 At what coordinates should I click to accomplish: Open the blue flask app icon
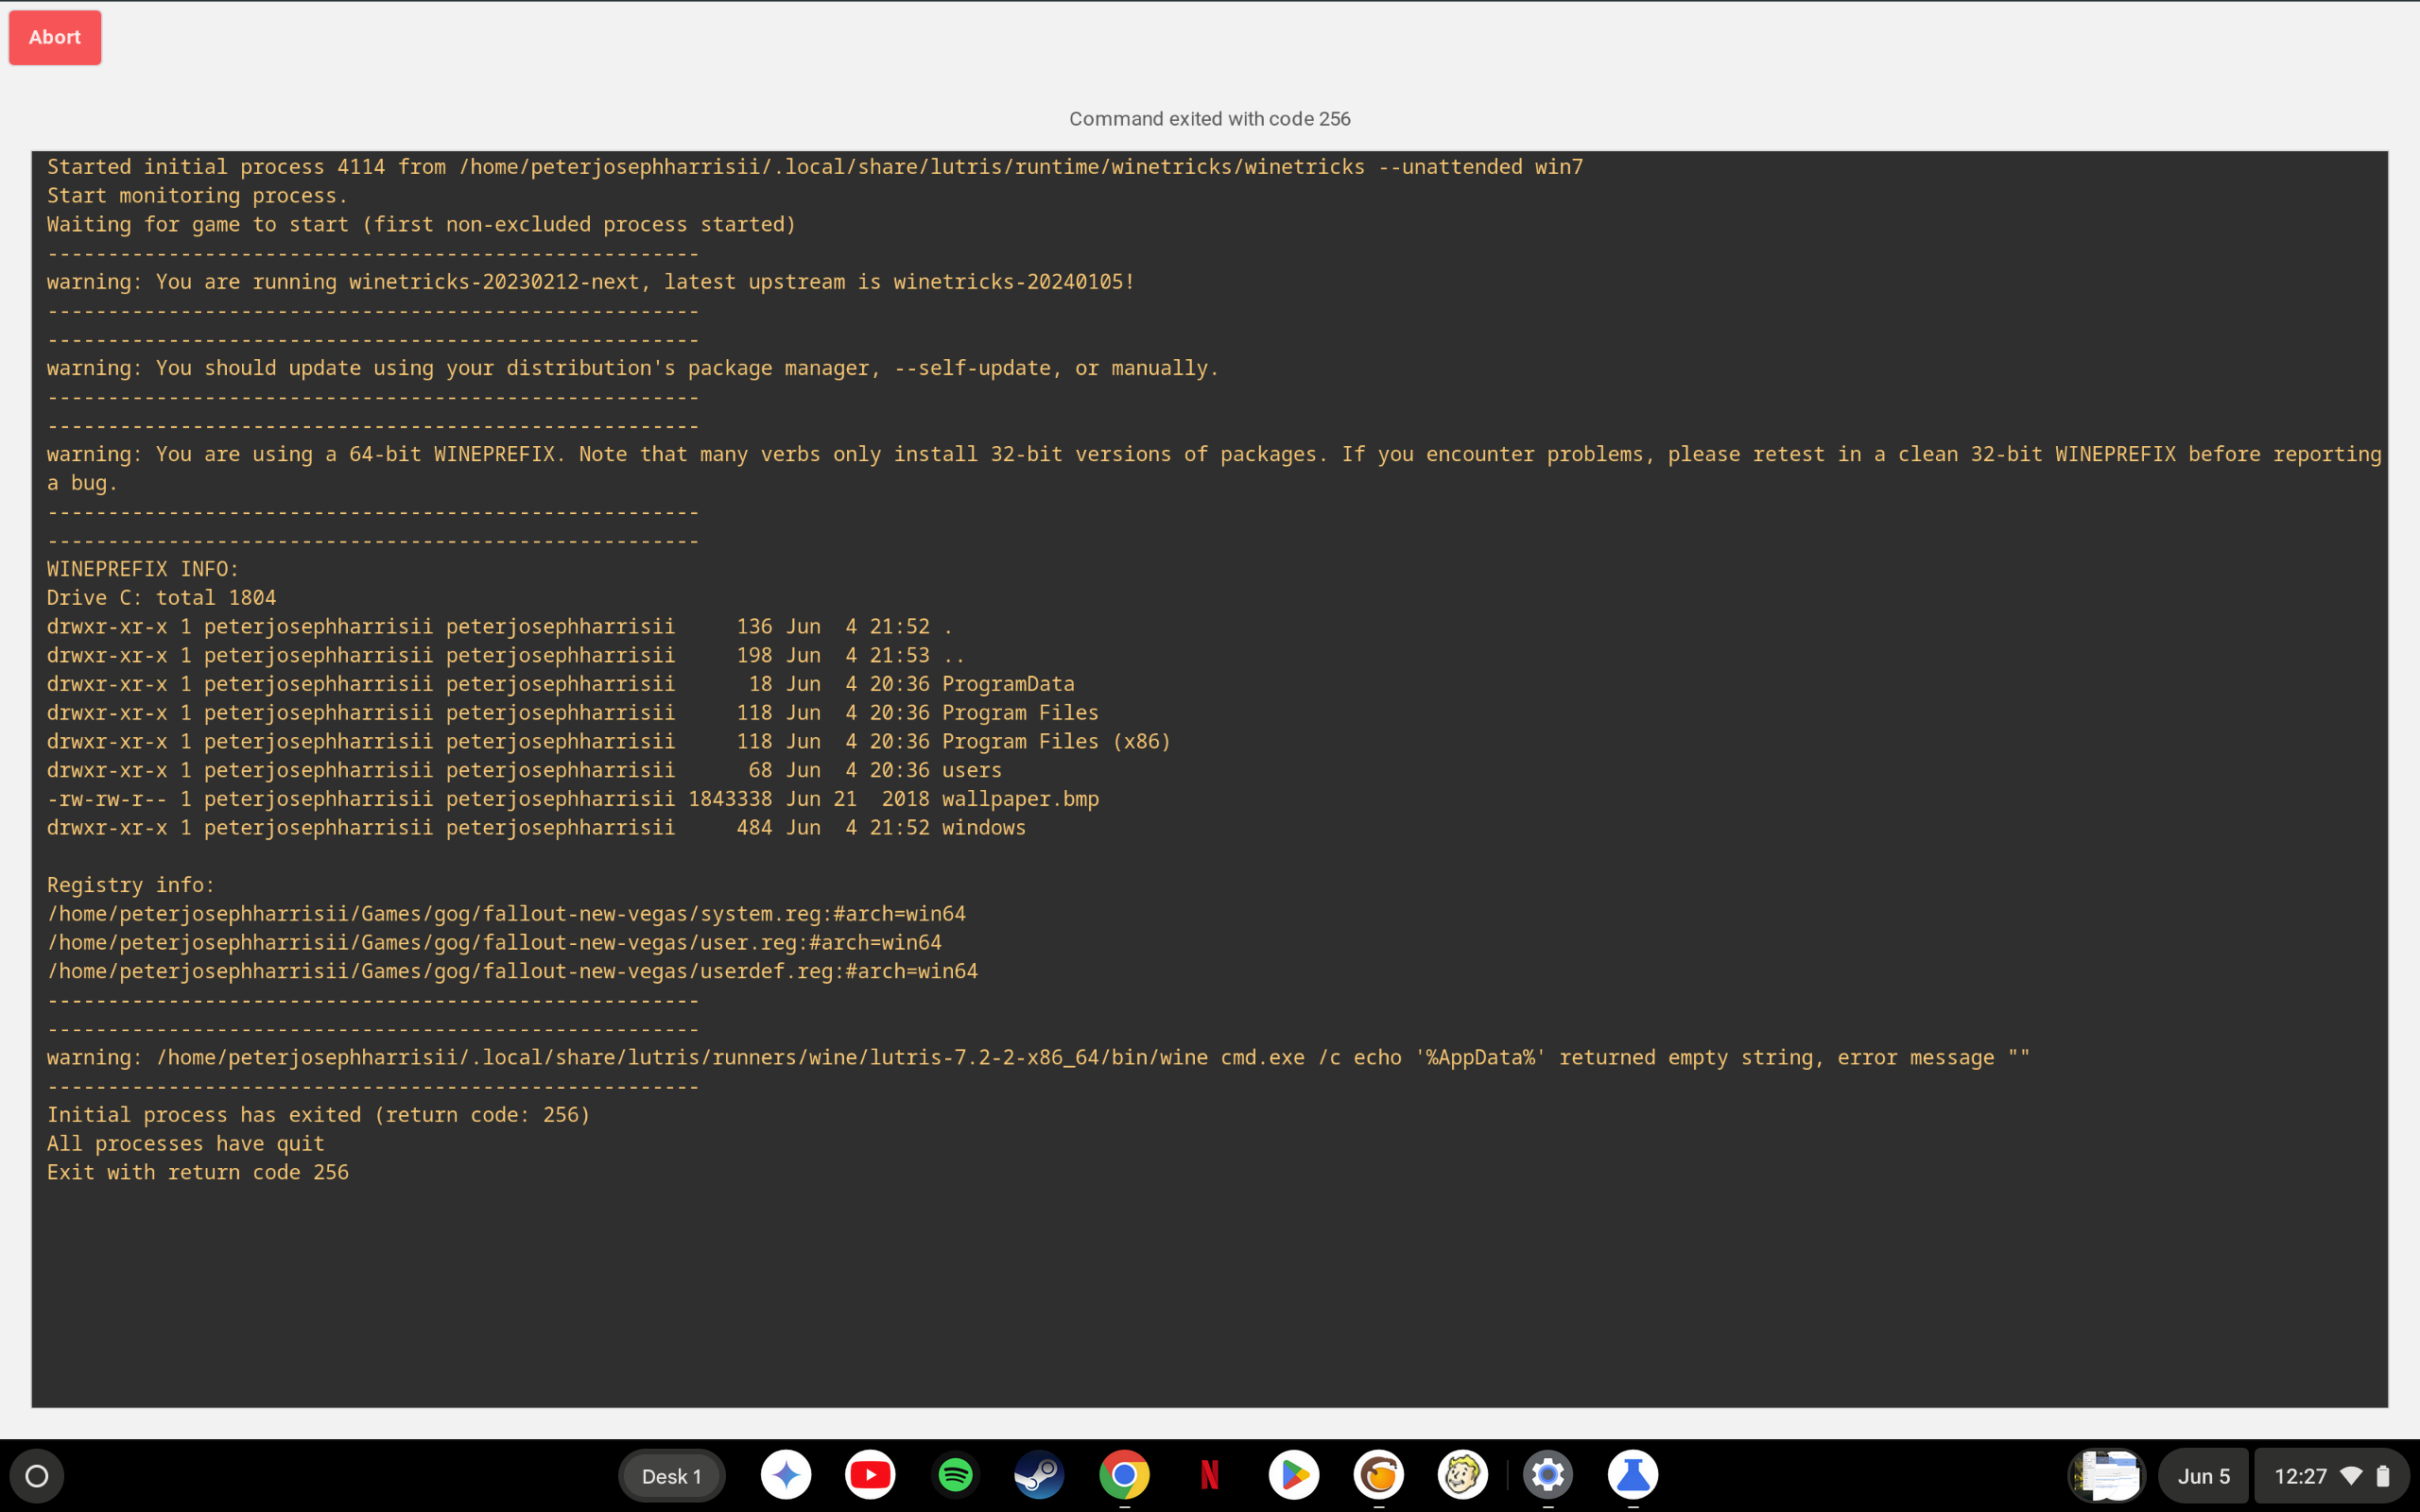pos(1633,1475)
